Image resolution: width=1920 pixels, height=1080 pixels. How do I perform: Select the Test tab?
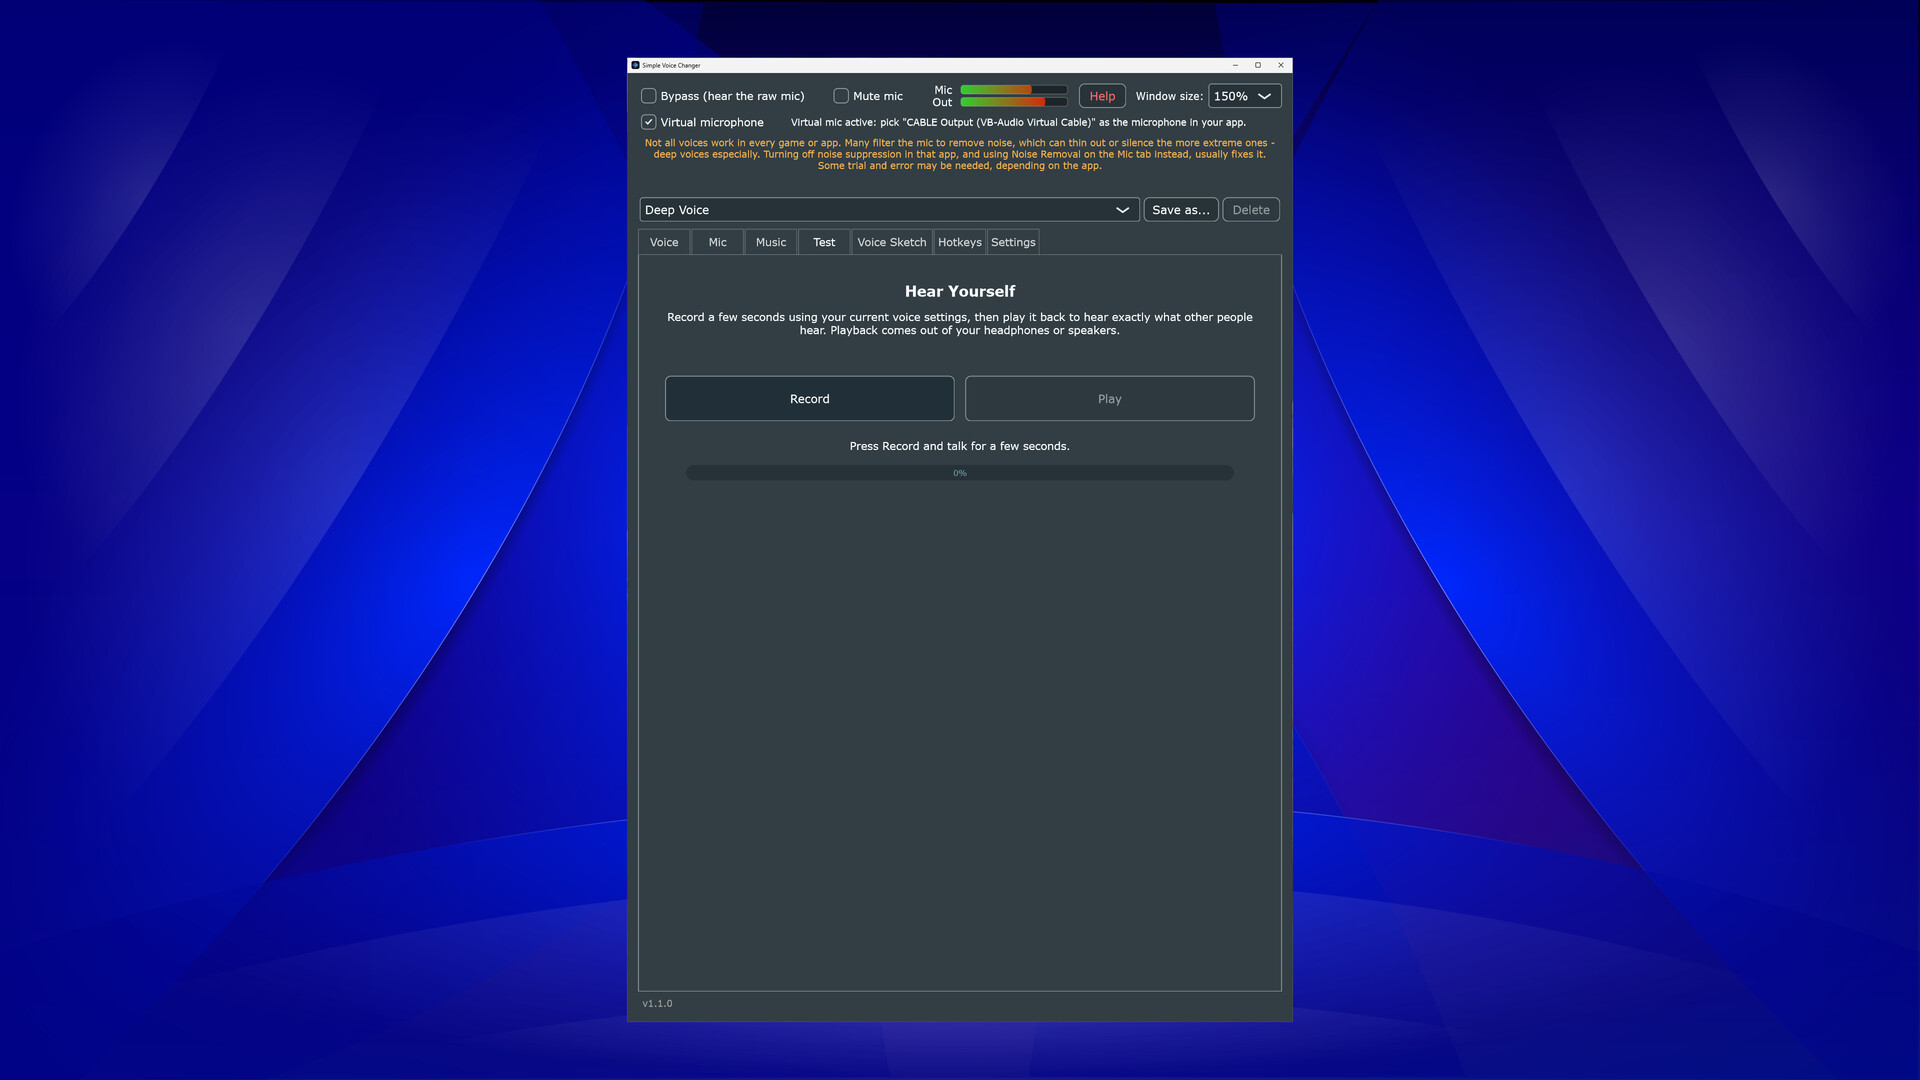[x=824, y=242]
